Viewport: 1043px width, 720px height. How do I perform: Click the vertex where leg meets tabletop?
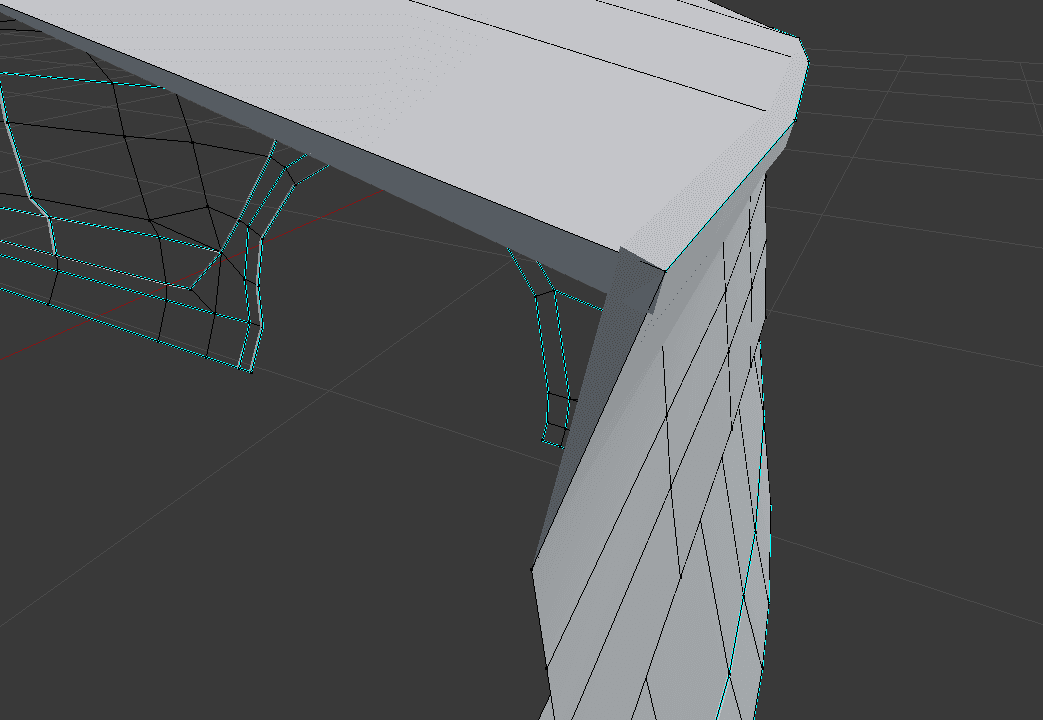pos(667,270)
